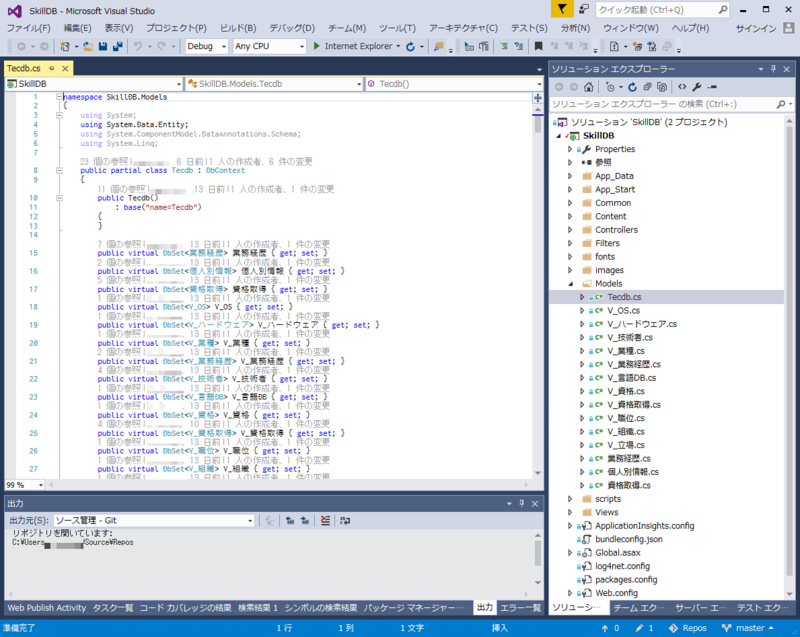
Task: Click the editor vertical scrollbar down arrow
Action: (x=538, y=473)
